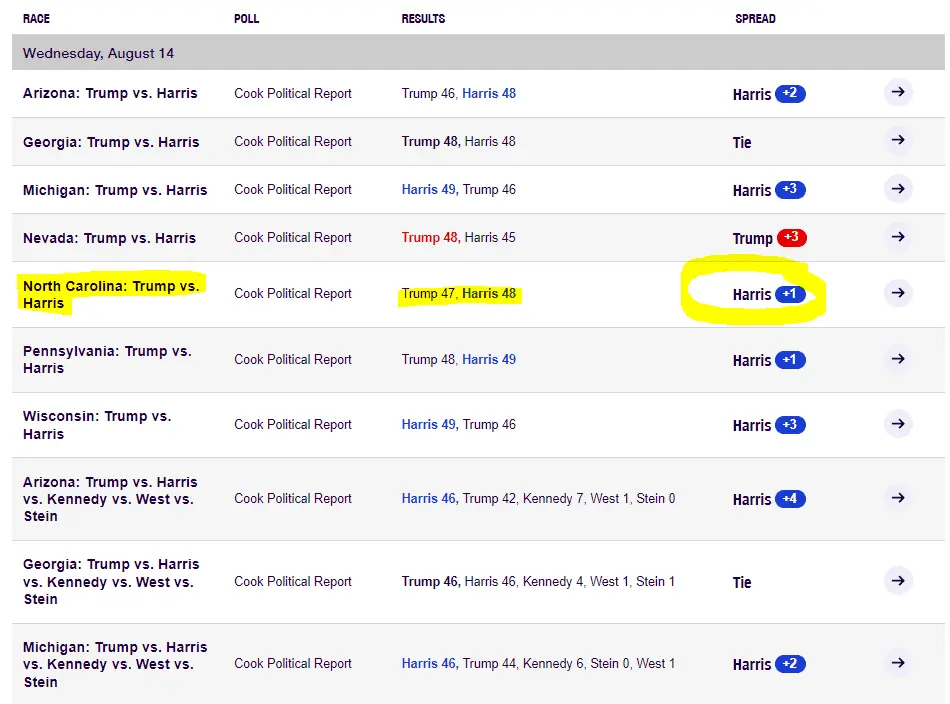Select Tie spread in Georgia two-way row
950x704 pixels.
pos(742,142)
